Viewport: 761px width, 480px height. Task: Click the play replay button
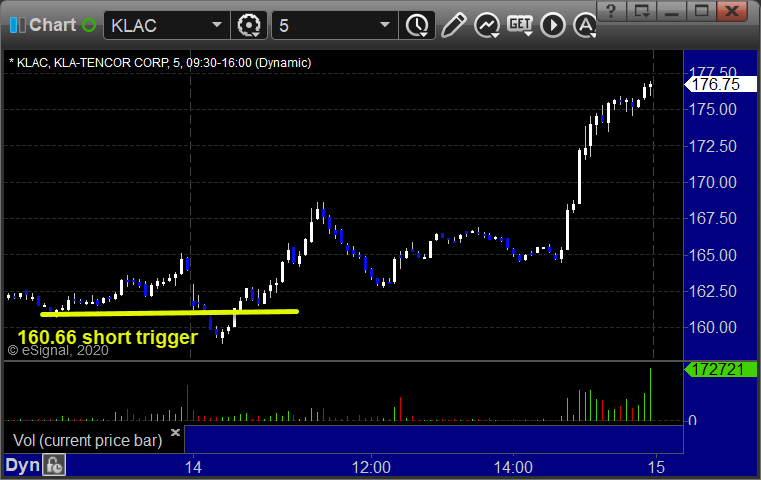coord(553,25)
